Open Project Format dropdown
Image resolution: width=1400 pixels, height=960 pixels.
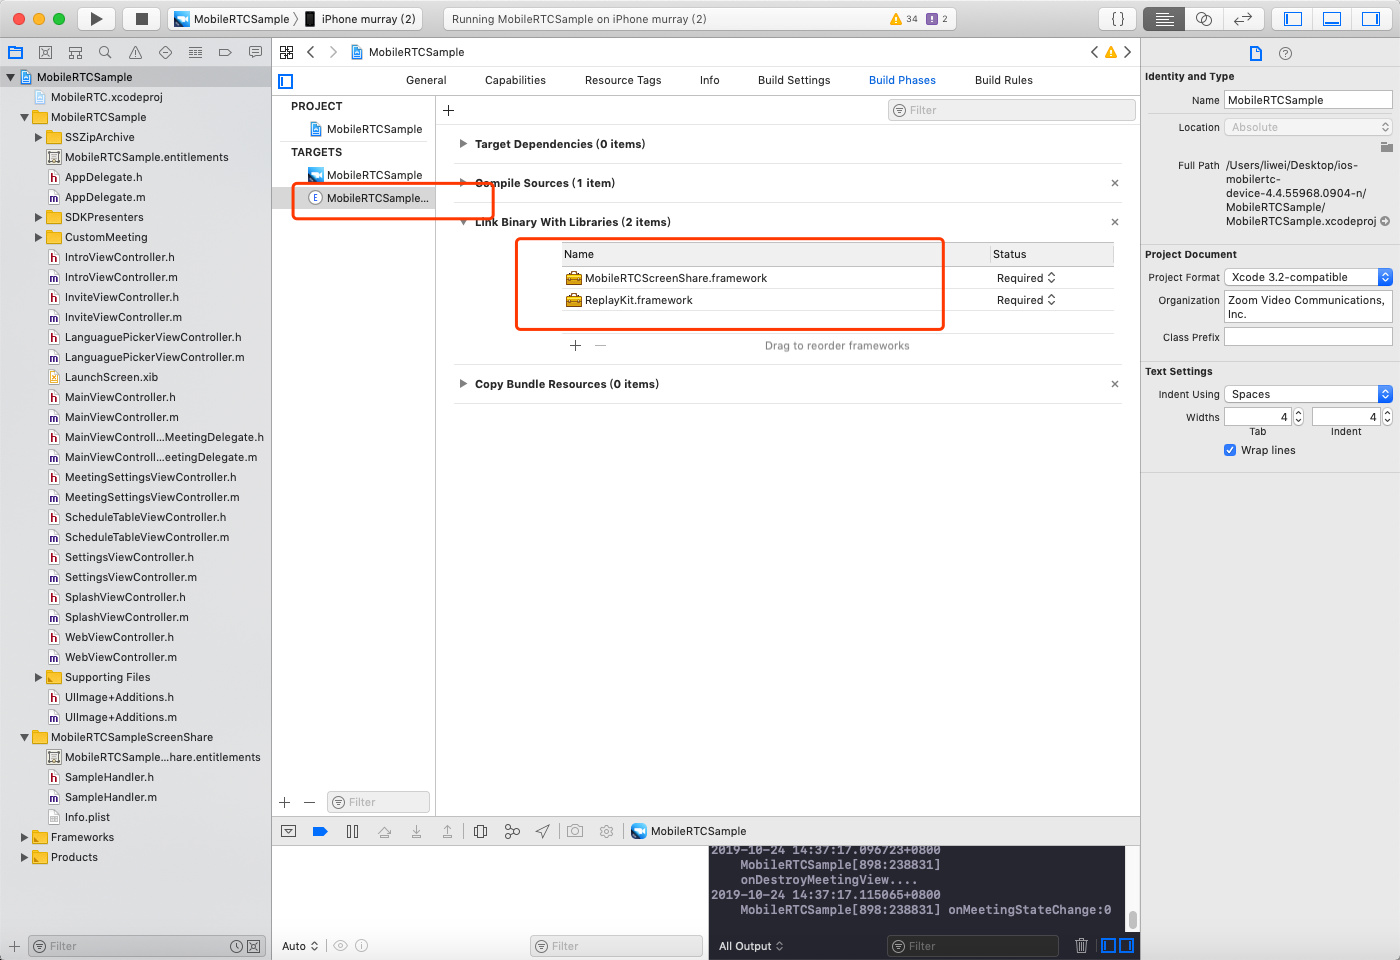pyautogui.click(x=1308, y=277)
